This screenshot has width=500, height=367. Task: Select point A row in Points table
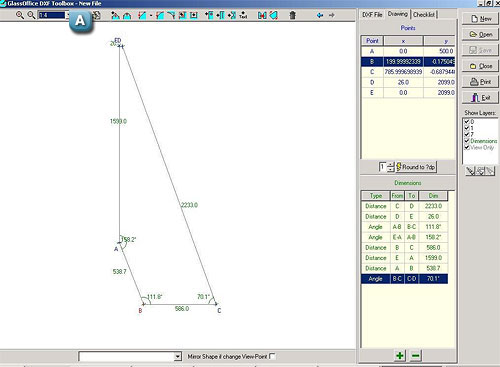(408, 51)
